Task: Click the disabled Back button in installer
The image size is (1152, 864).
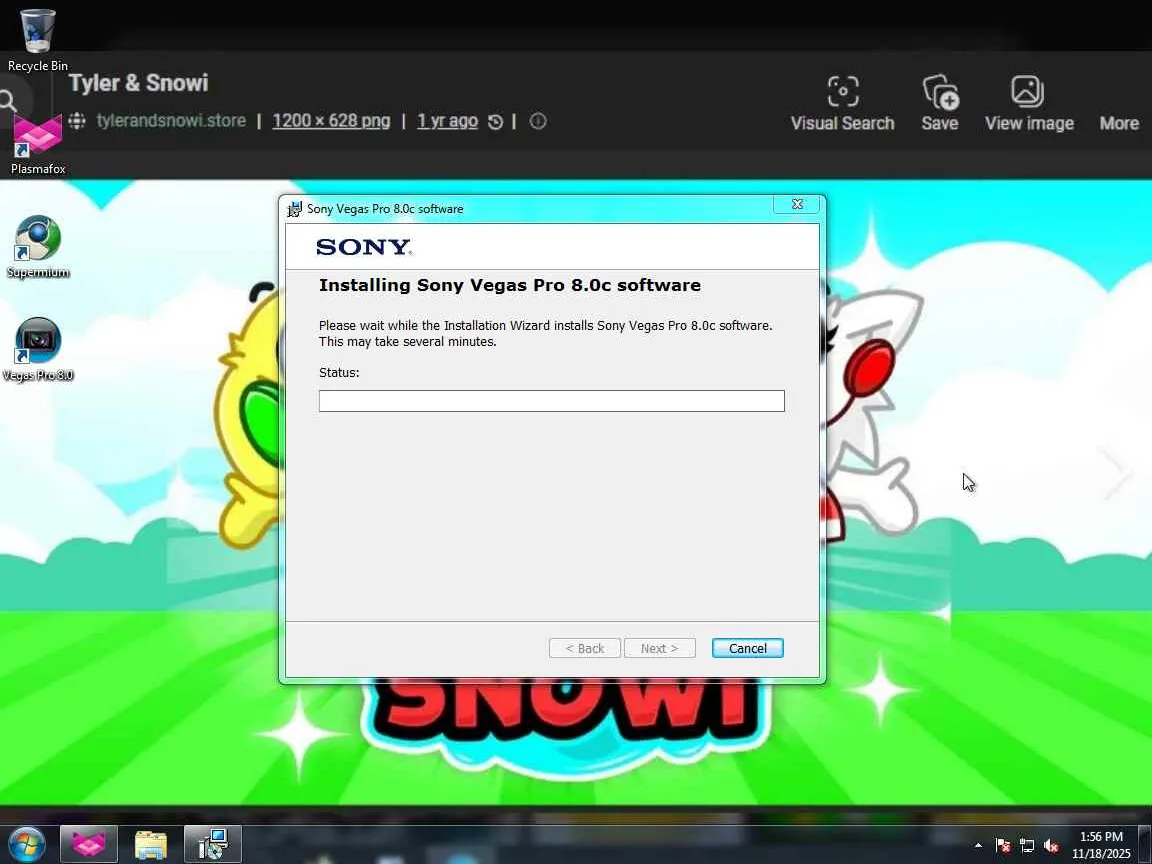Action: 585,648
